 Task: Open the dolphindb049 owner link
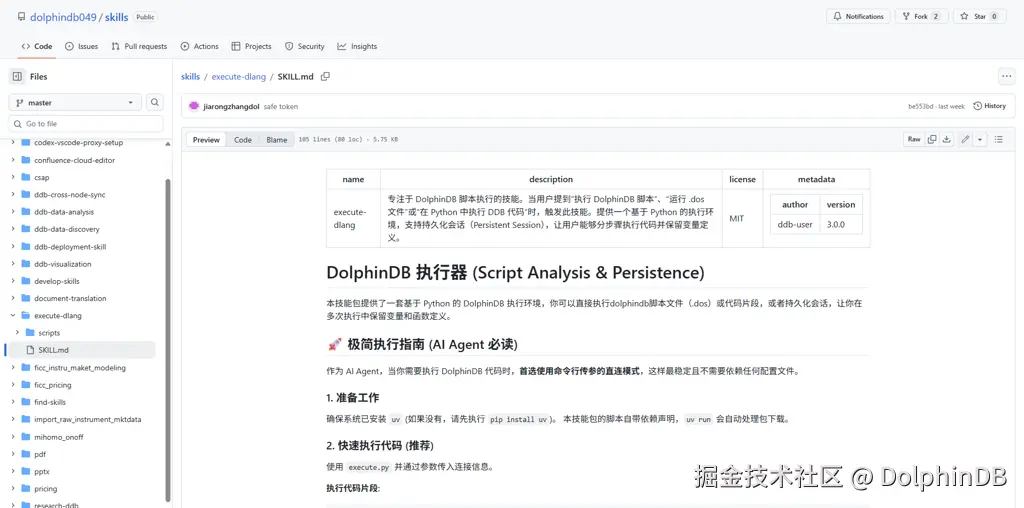[x=63, y=17]
